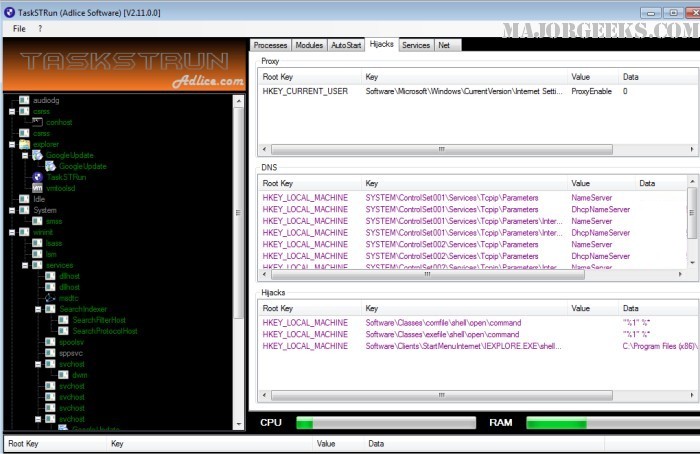Select the vmtoolsd process in tree

pos(61,188)
